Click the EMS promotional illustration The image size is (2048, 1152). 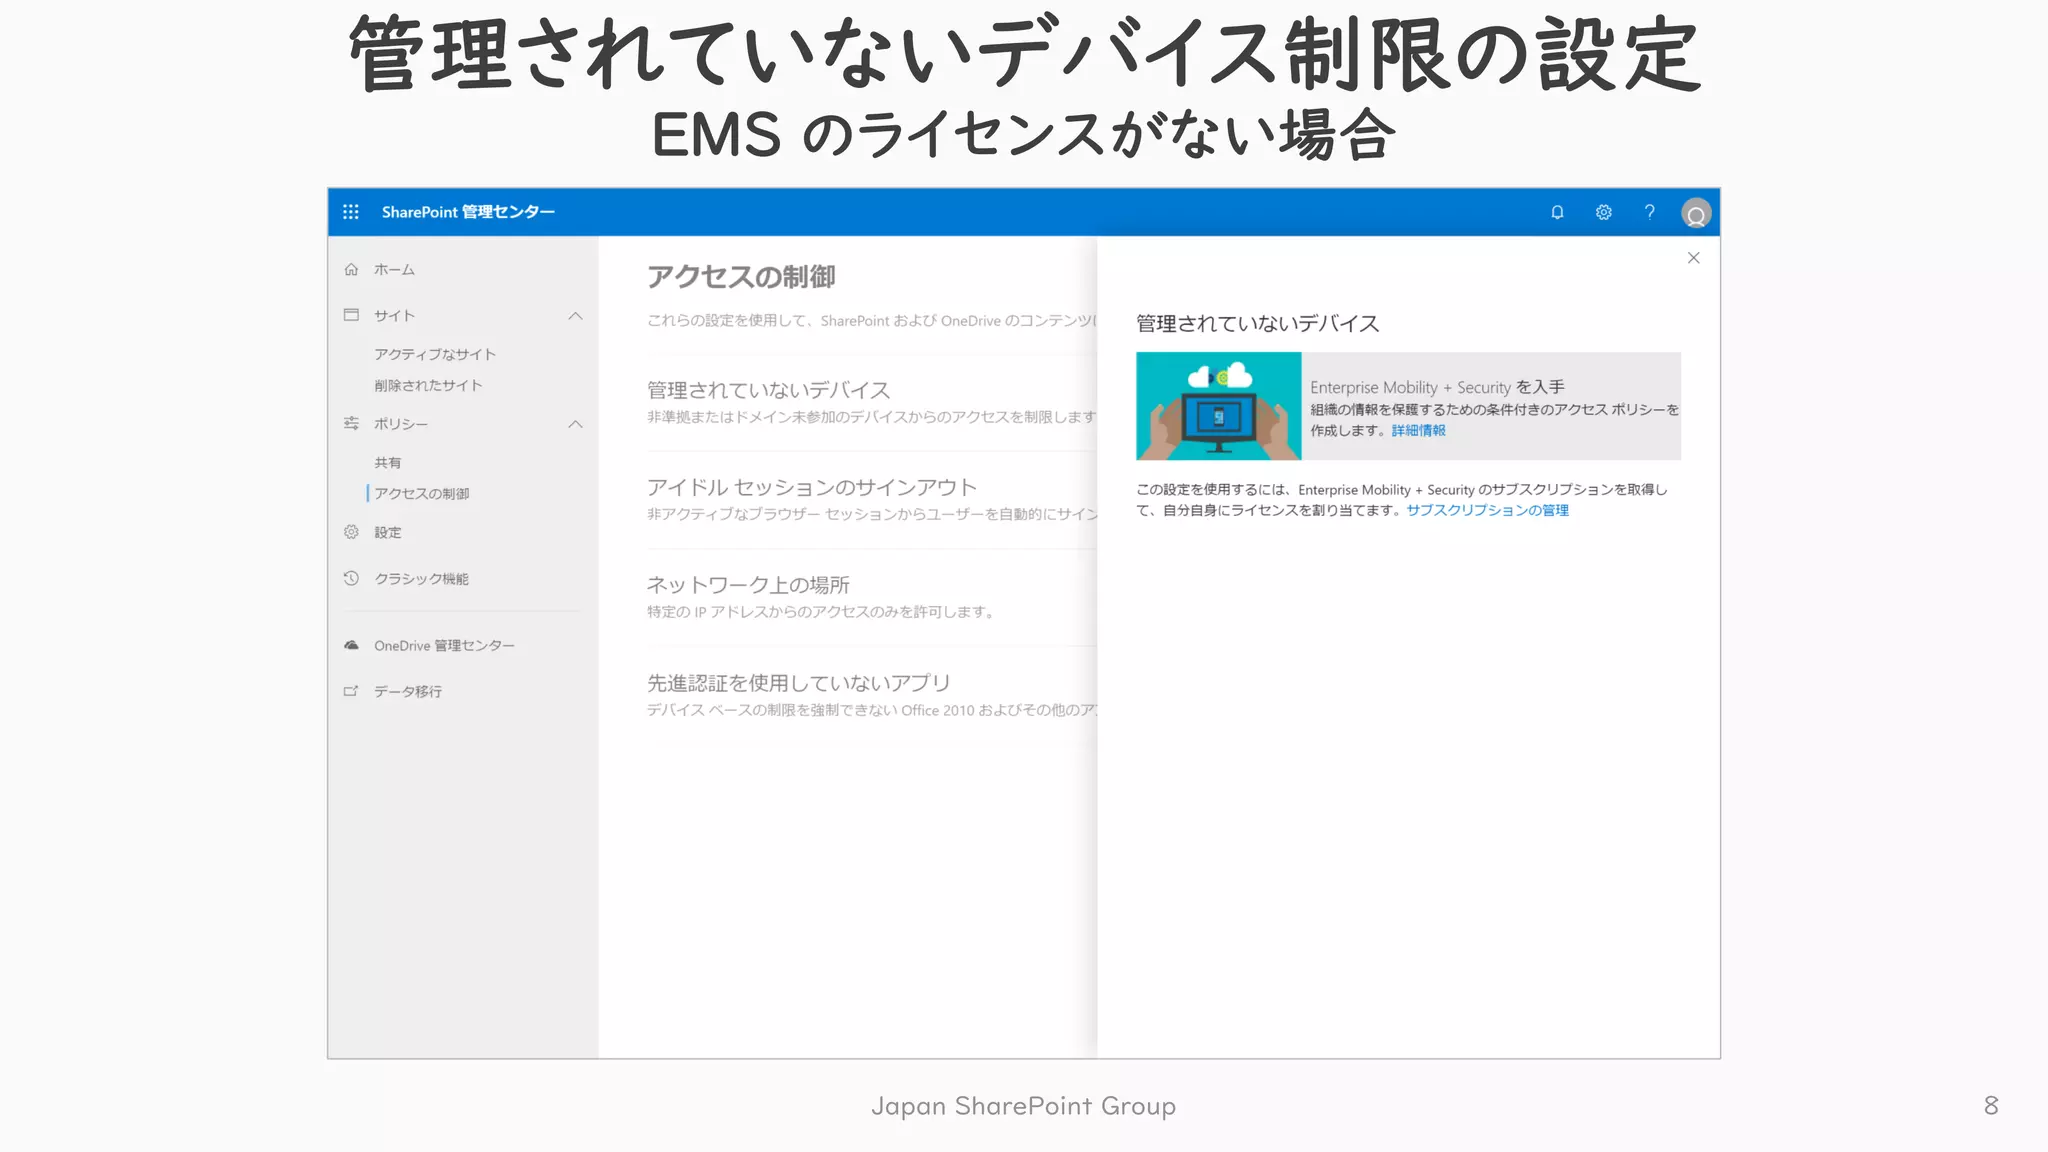[x=1218, y=406]
